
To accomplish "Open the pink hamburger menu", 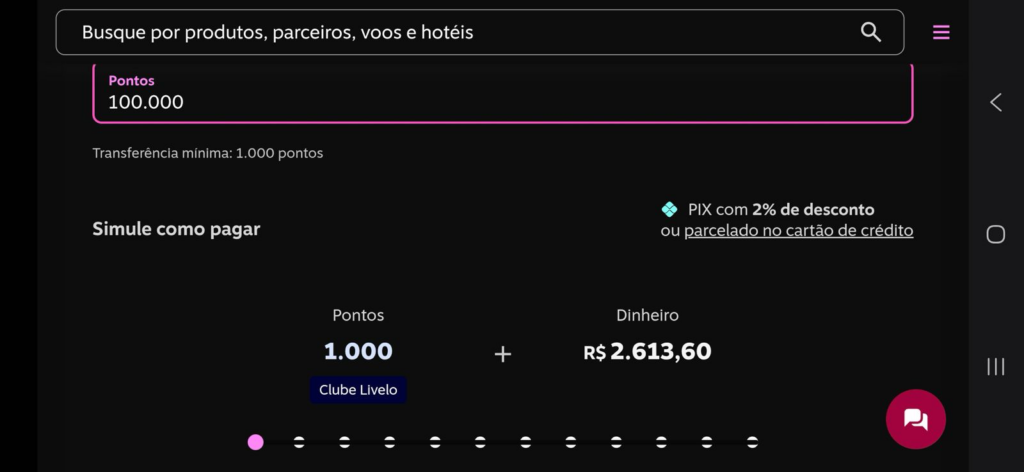I will pyautogui.click(x=941, y=32).
